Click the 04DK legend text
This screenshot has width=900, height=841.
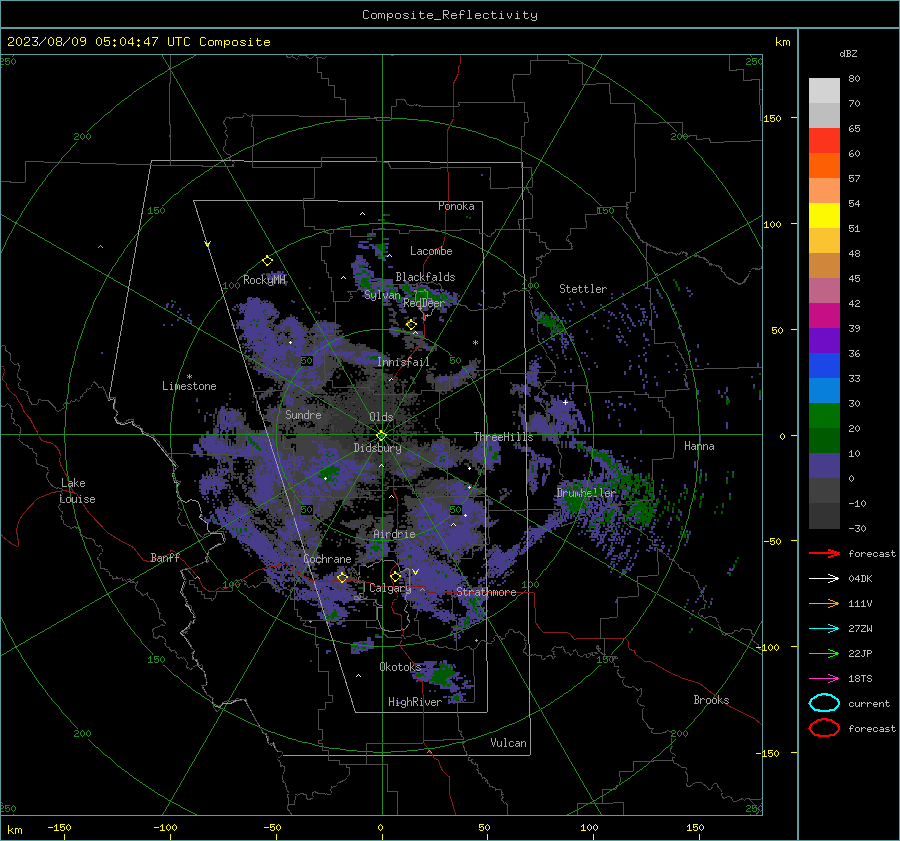coord(860,578)
